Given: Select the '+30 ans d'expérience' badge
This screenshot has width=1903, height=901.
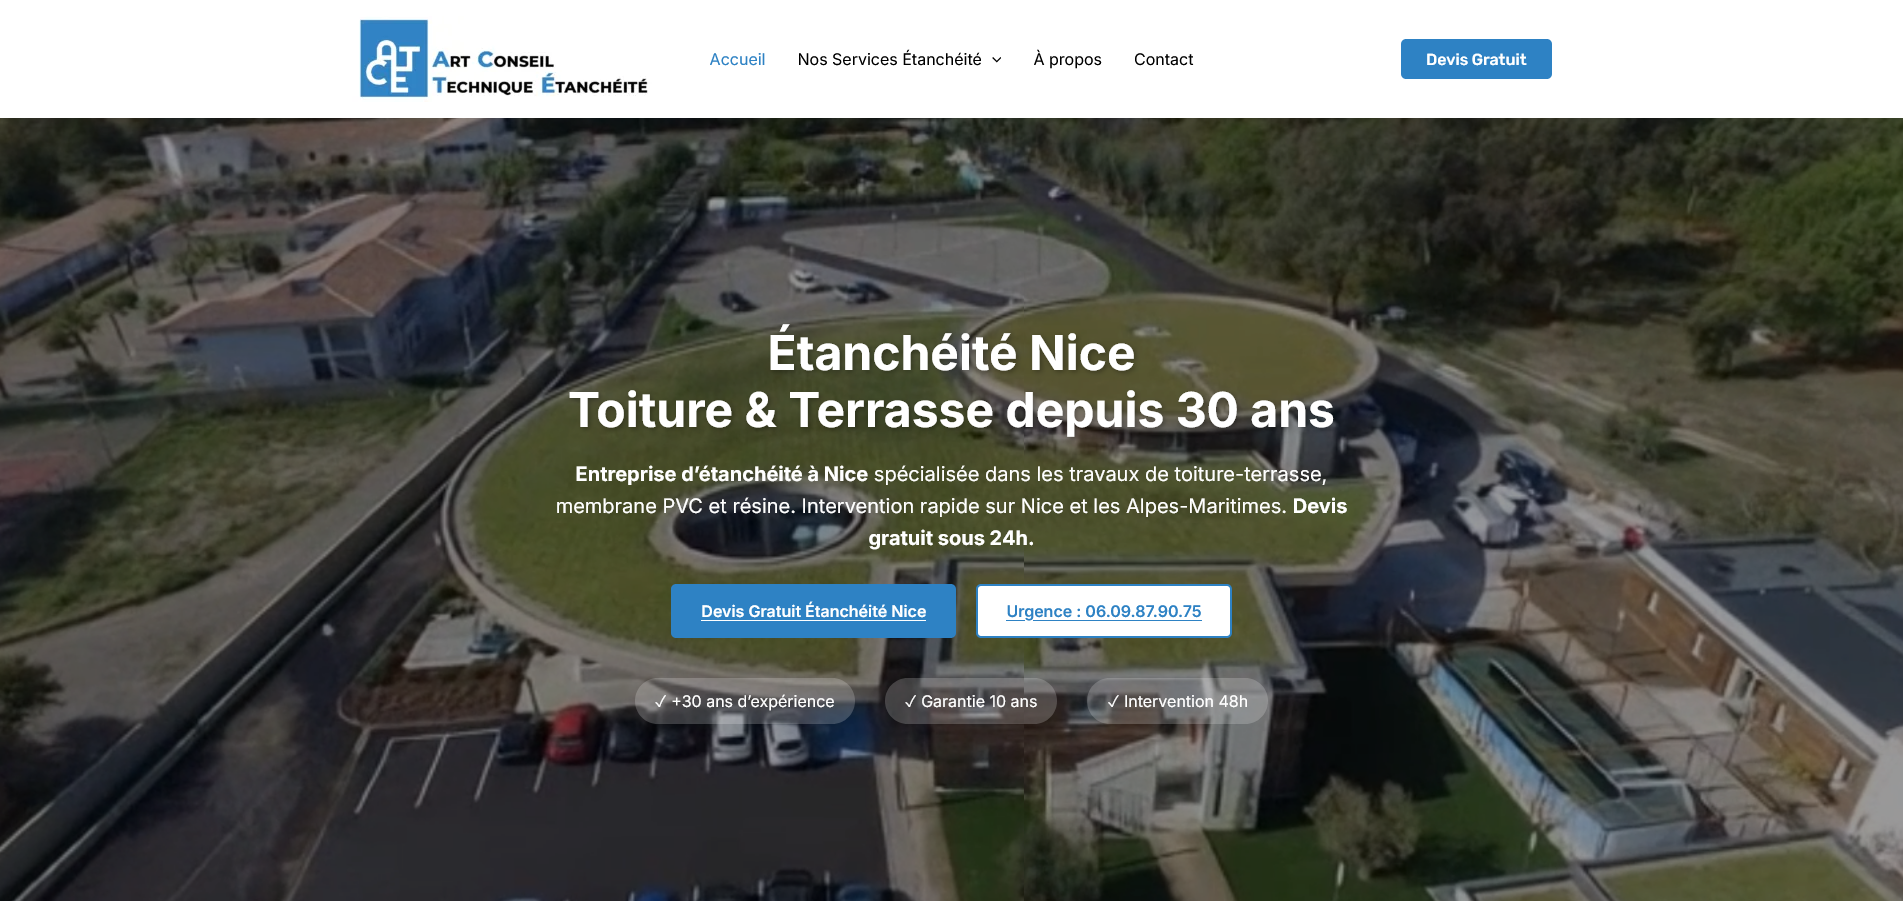Looking at the screenshot, I should pyautogui.click(x=745, y=701).
